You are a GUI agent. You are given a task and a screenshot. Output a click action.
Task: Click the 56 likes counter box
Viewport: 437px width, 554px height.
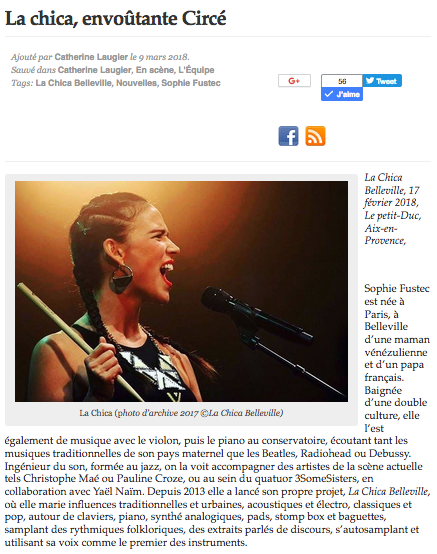pyautogui.click(x=342, y=81)
